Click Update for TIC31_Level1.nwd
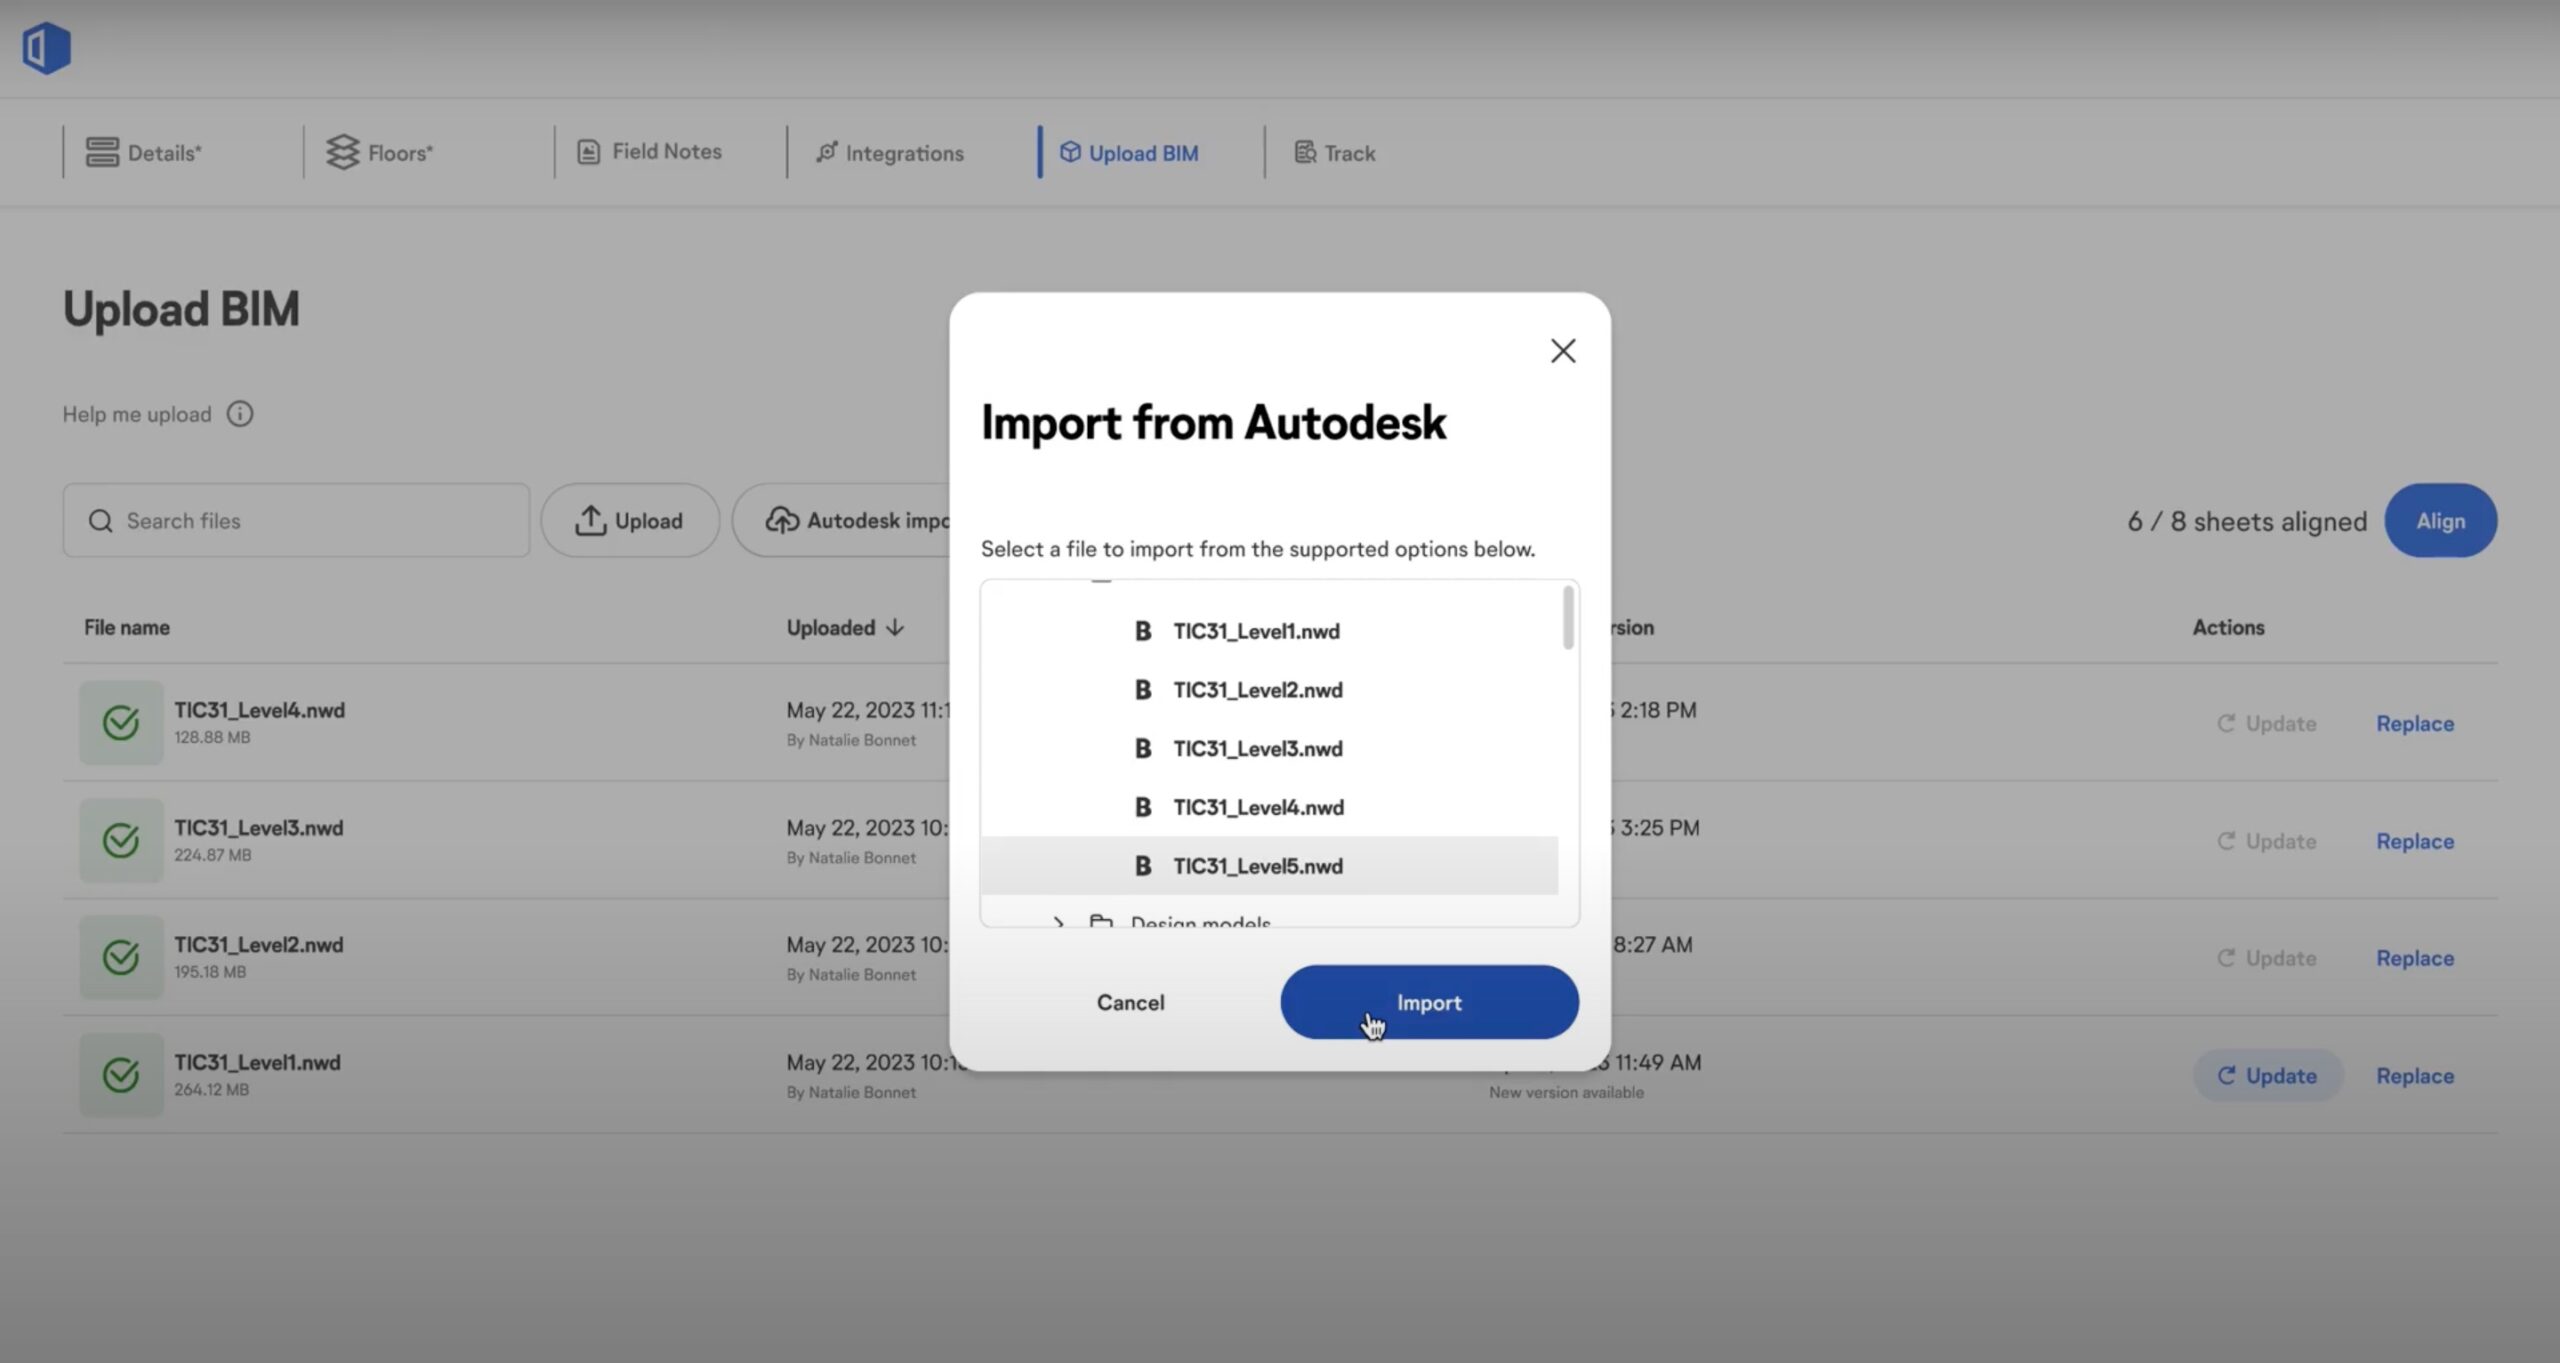The height and width of the screenshot is (1363, 2560). [x=2267, y=1076]
